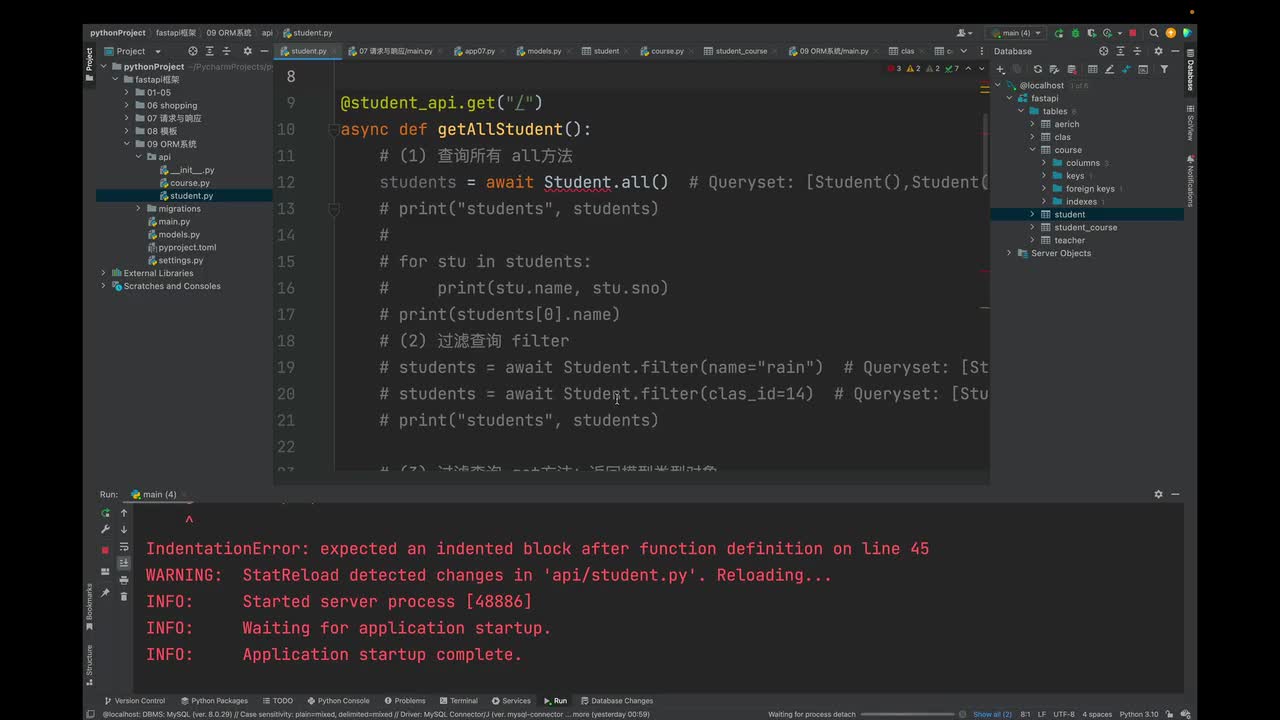Open course.py in the Project tree
Image resolution: width=1280 pixels, height=720 pixels.
tap(189, 183)
